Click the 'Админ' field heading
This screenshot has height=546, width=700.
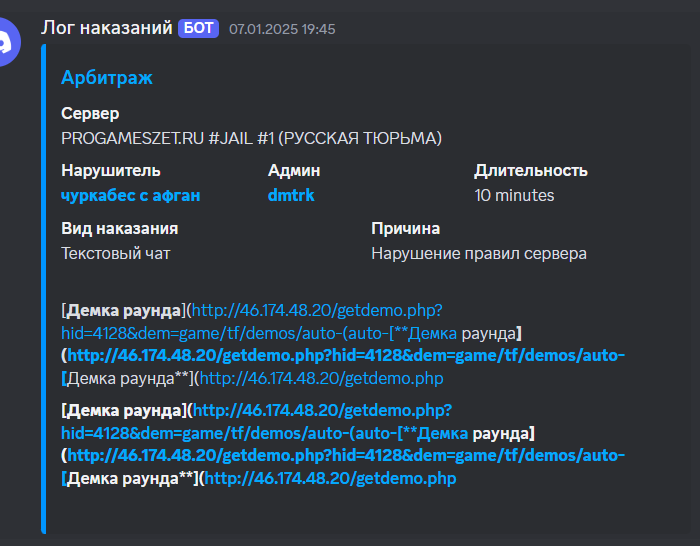click(294, 171)
